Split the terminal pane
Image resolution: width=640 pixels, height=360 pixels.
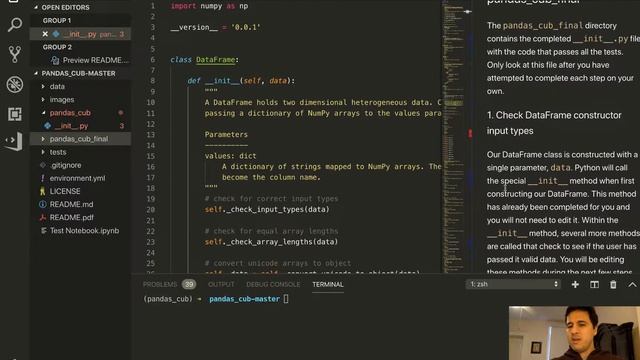594,284
